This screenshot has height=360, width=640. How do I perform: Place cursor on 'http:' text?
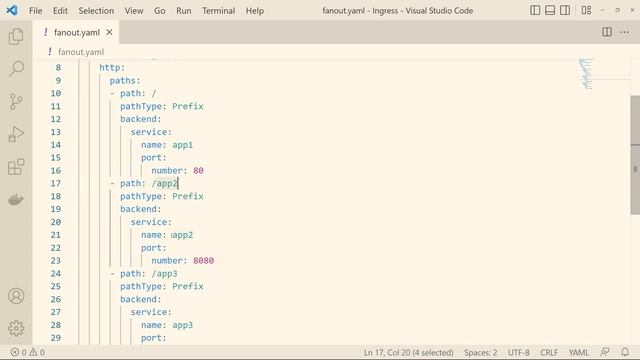112,67
